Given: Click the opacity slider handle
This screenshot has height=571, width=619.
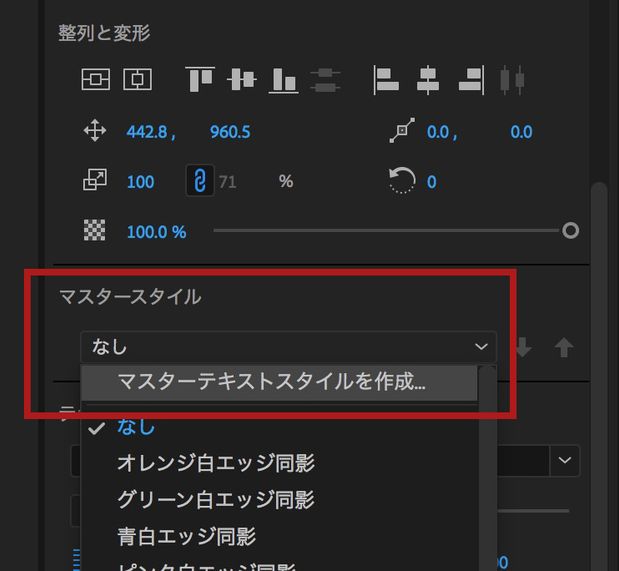Looking at the screenshot, I should point(570,231).
